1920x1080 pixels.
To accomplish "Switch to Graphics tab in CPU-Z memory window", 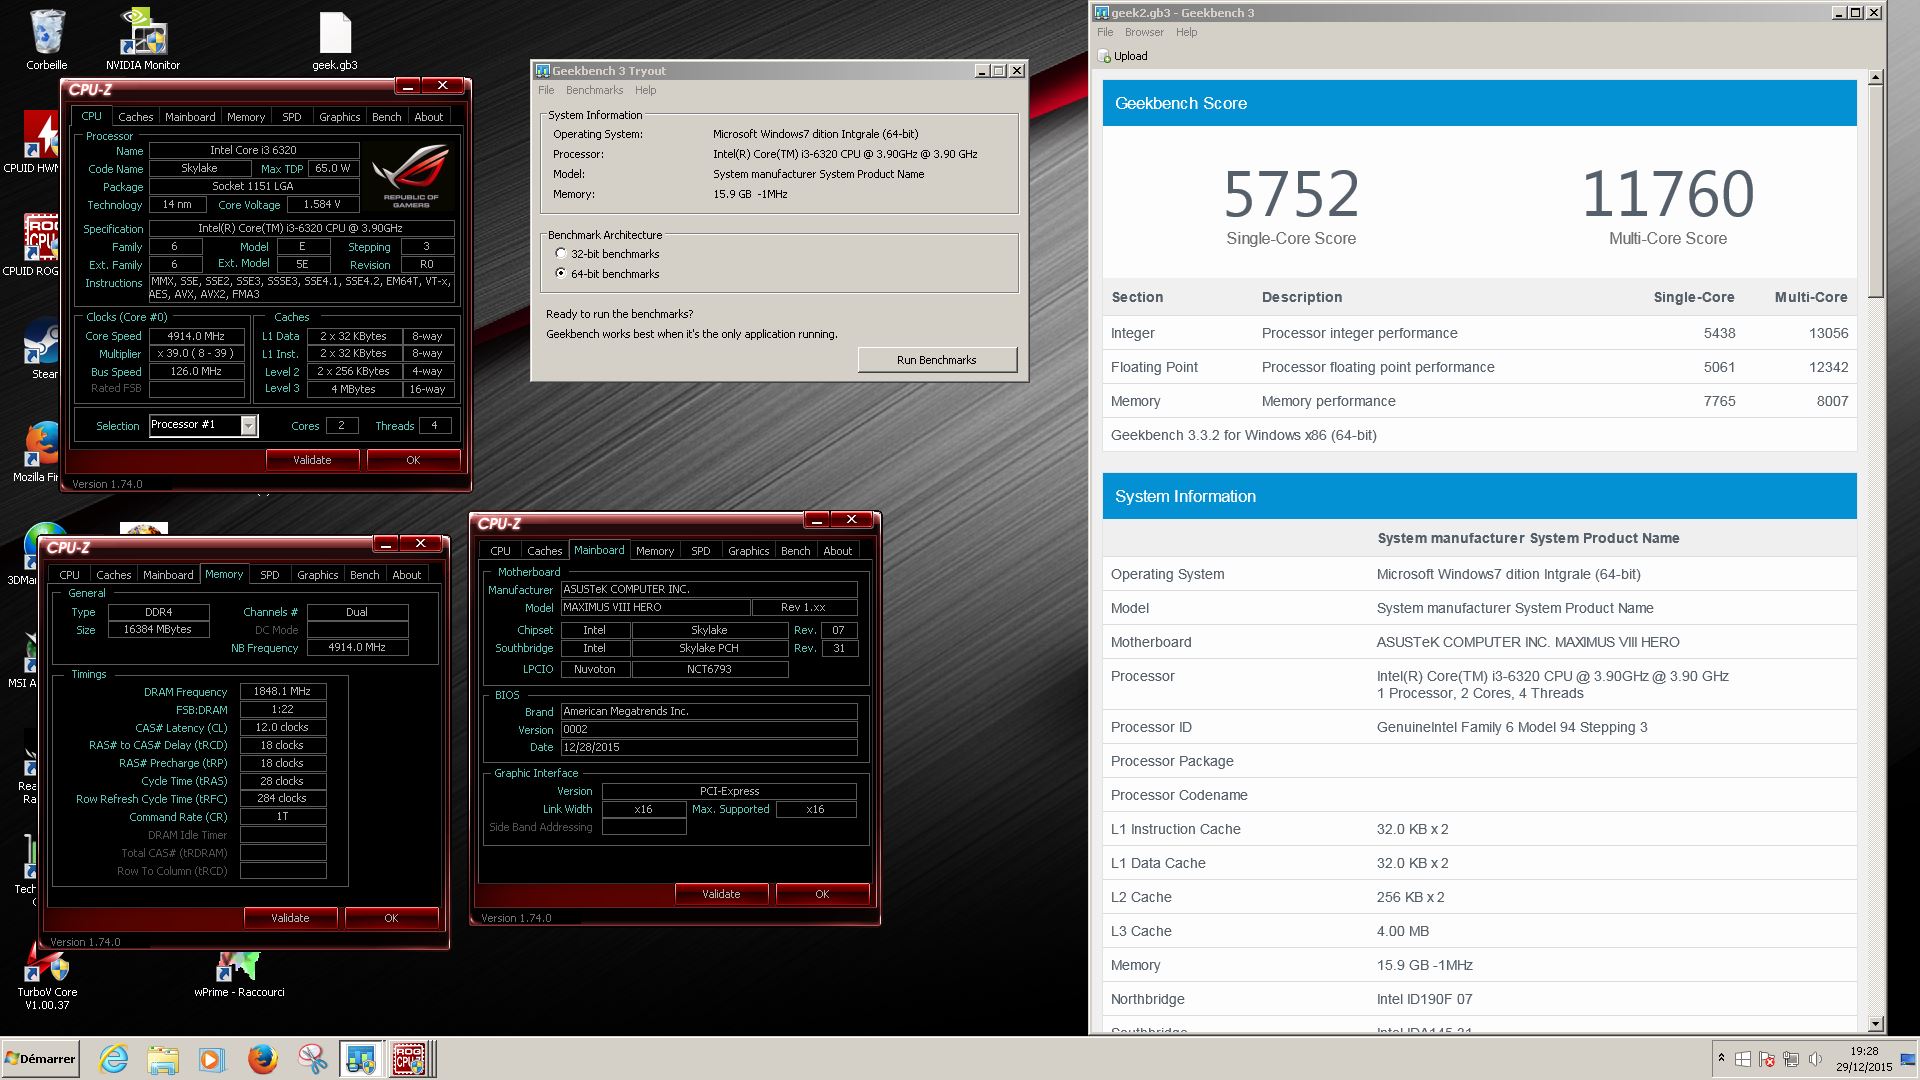I will coord(318,575).
